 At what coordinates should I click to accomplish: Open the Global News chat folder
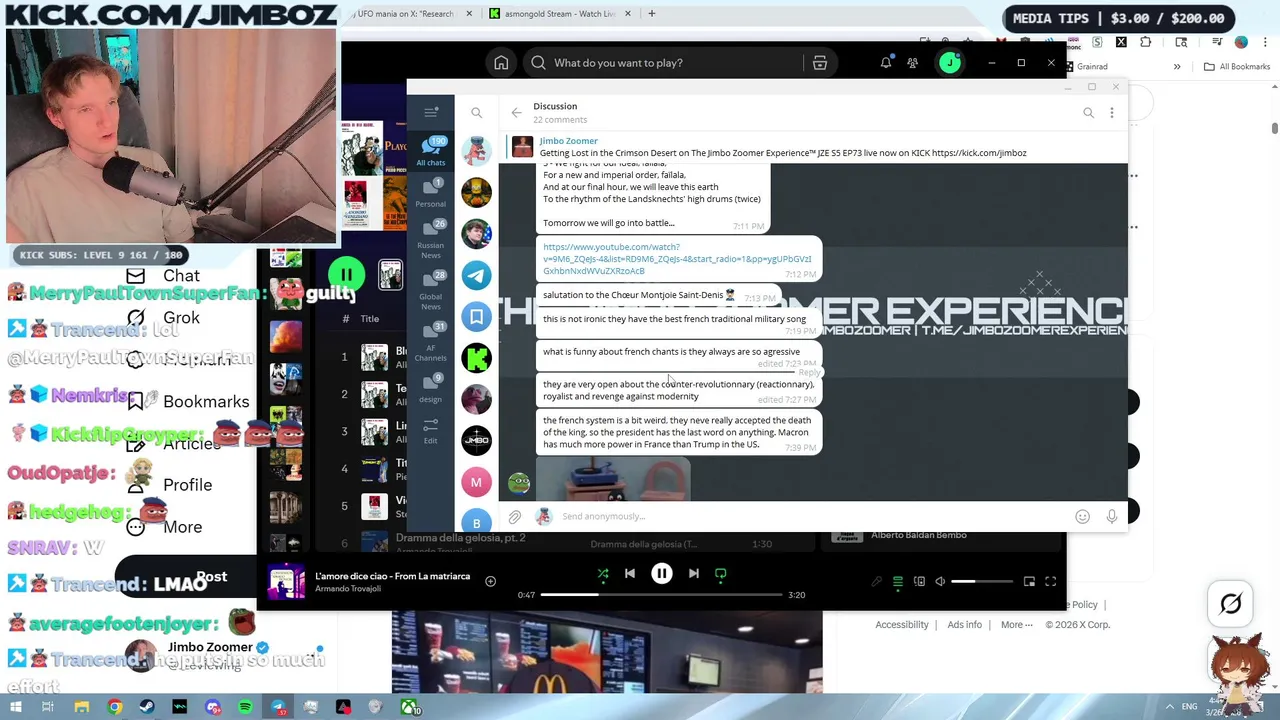pyautogui.click(x=431, y=291)
